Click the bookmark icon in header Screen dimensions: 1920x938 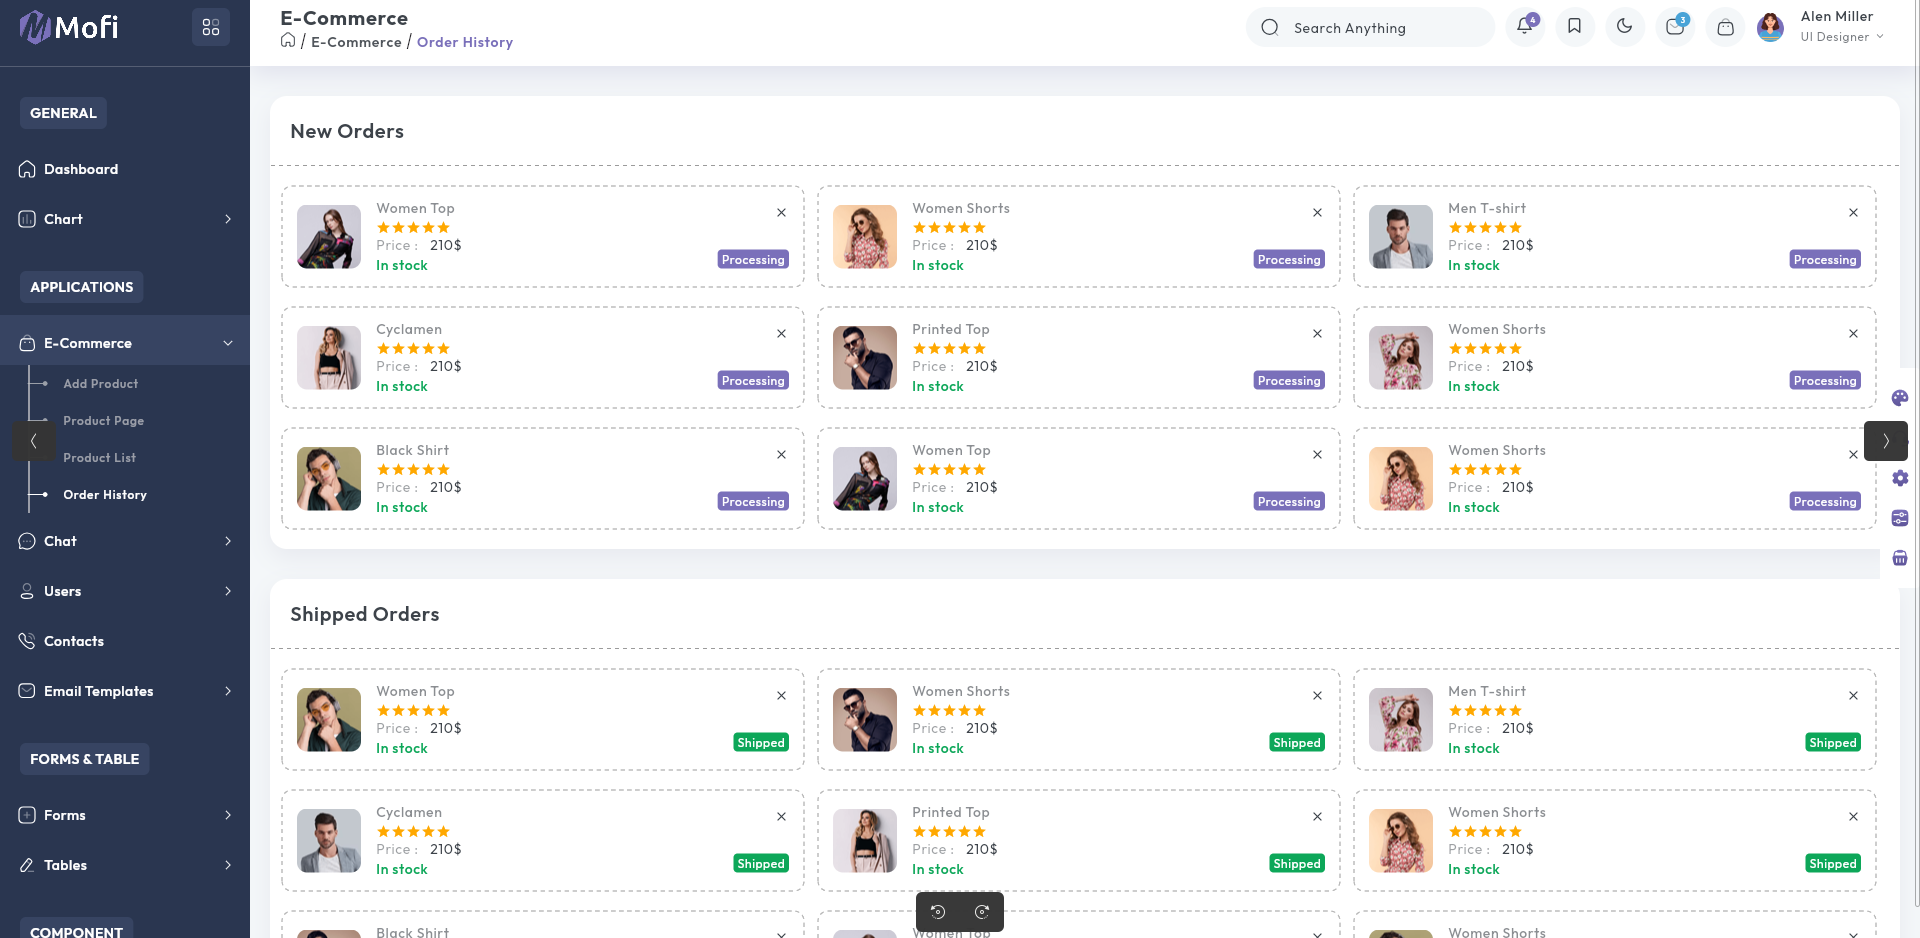pyautogui.click(x=1574, y=27)
